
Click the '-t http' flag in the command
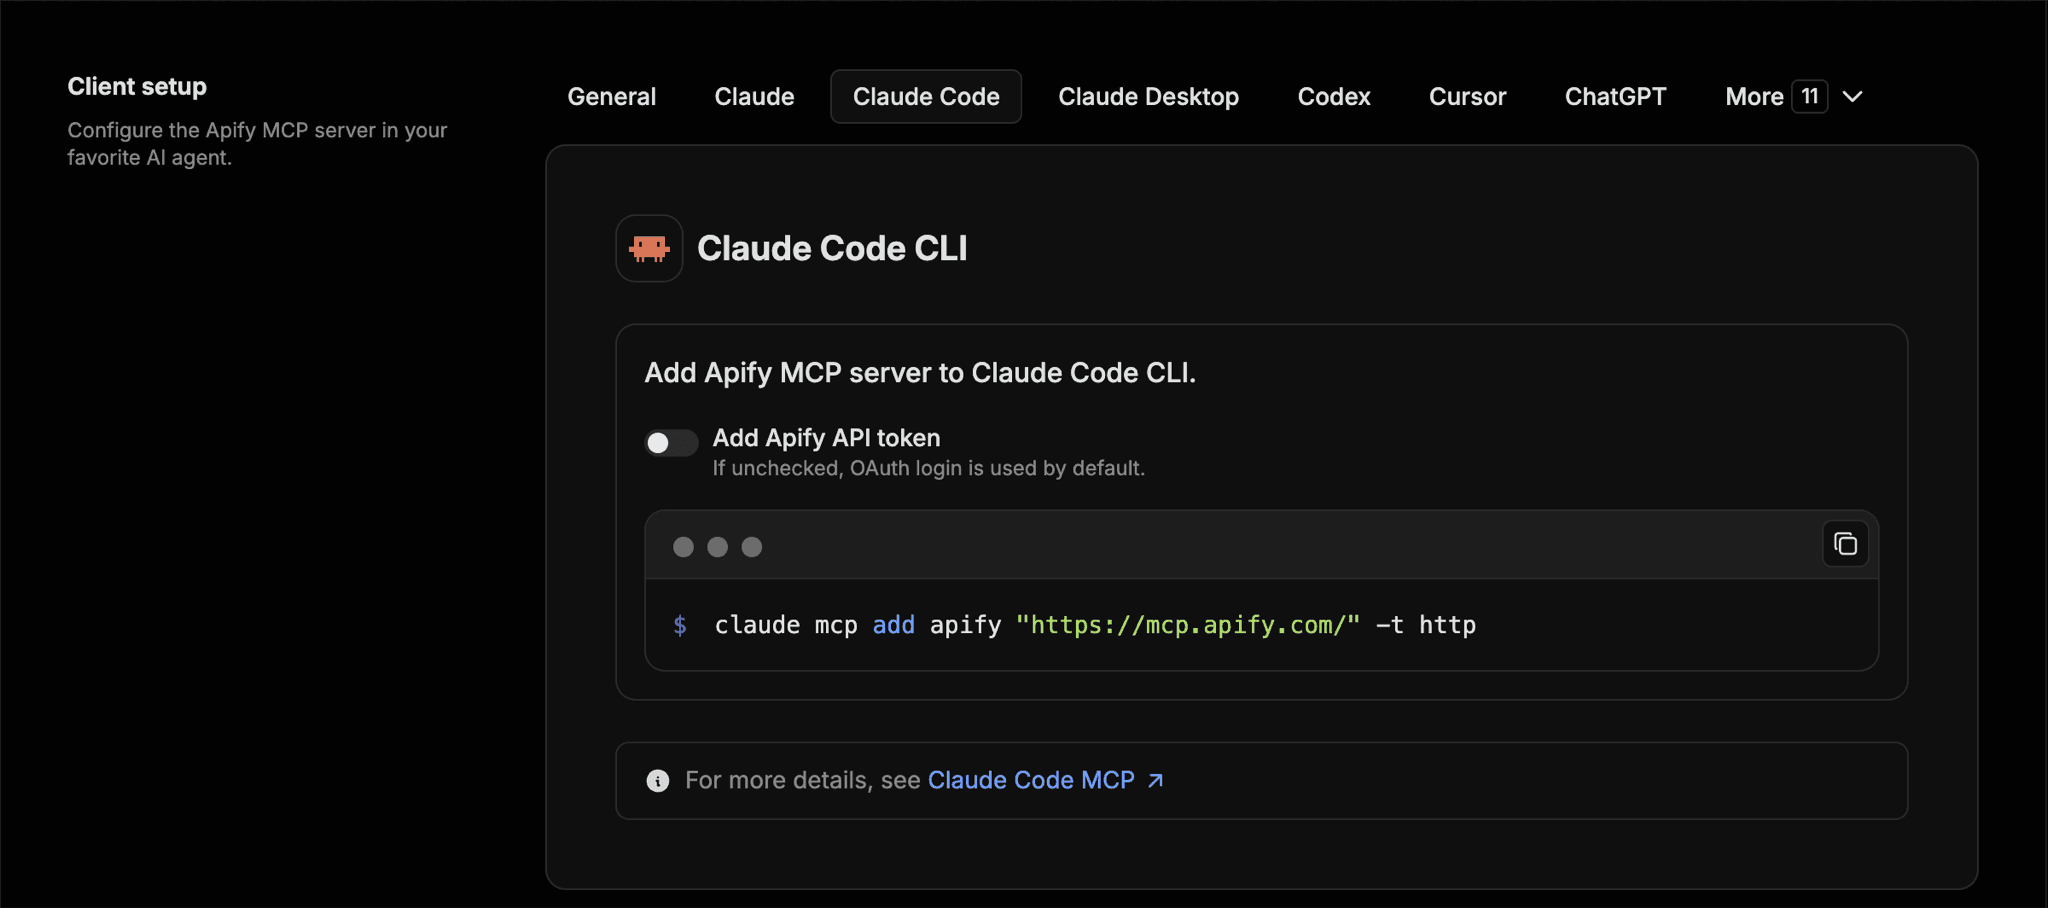click(1426, 625)
